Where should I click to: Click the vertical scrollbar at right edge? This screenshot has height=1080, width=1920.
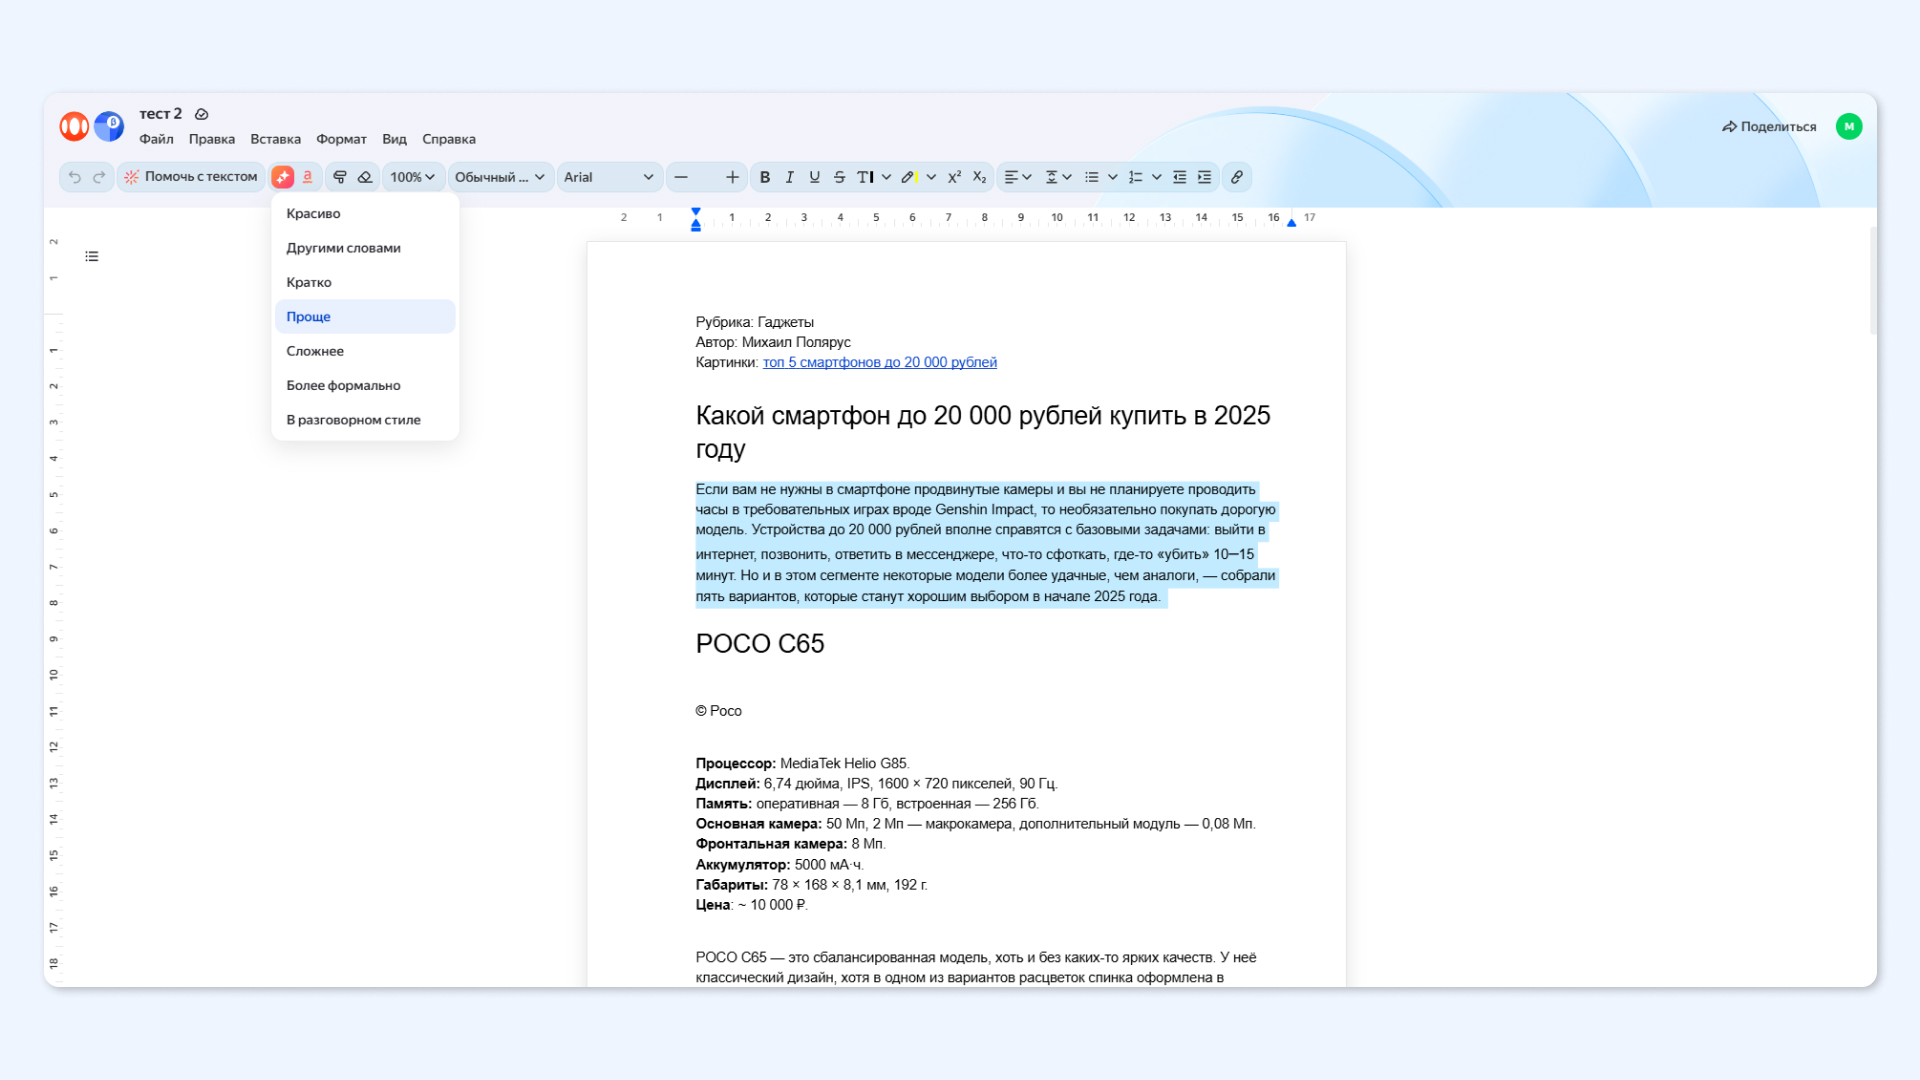pyautogui.click(x=1873, y=280)
